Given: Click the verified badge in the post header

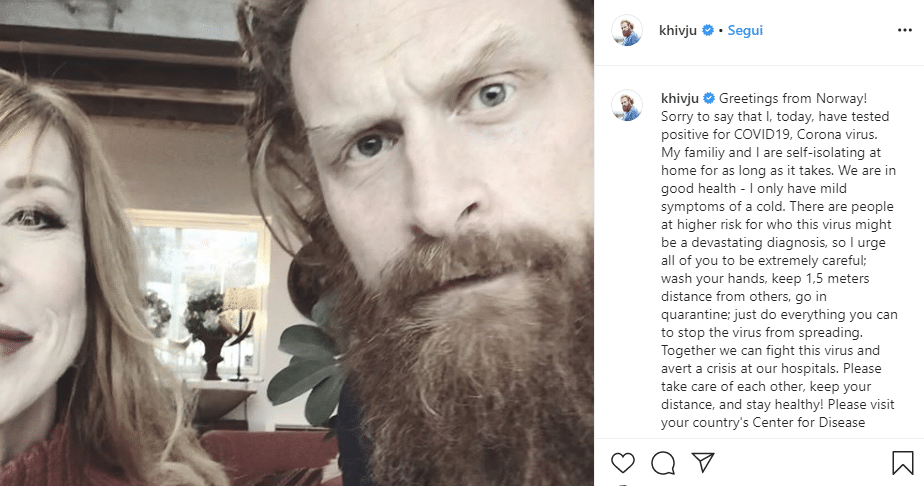Looking at the screenshot, I should click(x=708, y=31).
